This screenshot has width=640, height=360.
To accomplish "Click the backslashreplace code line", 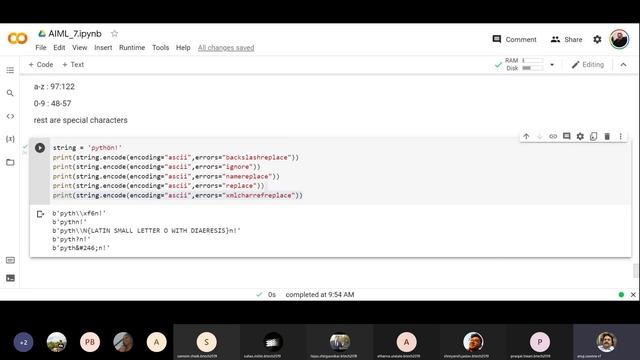I will pyautogui.click(x=176, y=157).
